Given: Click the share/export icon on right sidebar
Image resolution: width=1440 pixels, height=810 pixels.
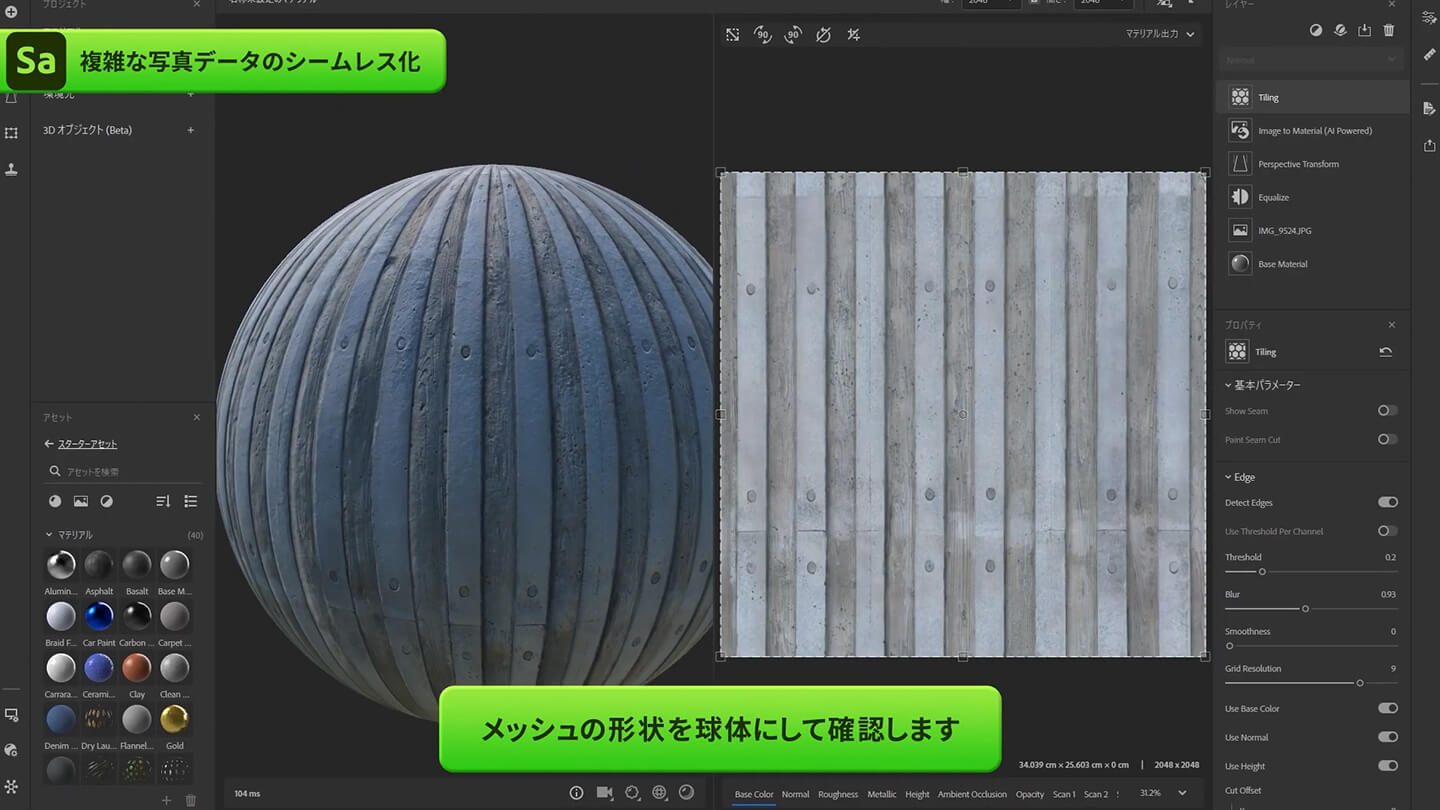Looking at the screenshot, I should click(1429, 146).
